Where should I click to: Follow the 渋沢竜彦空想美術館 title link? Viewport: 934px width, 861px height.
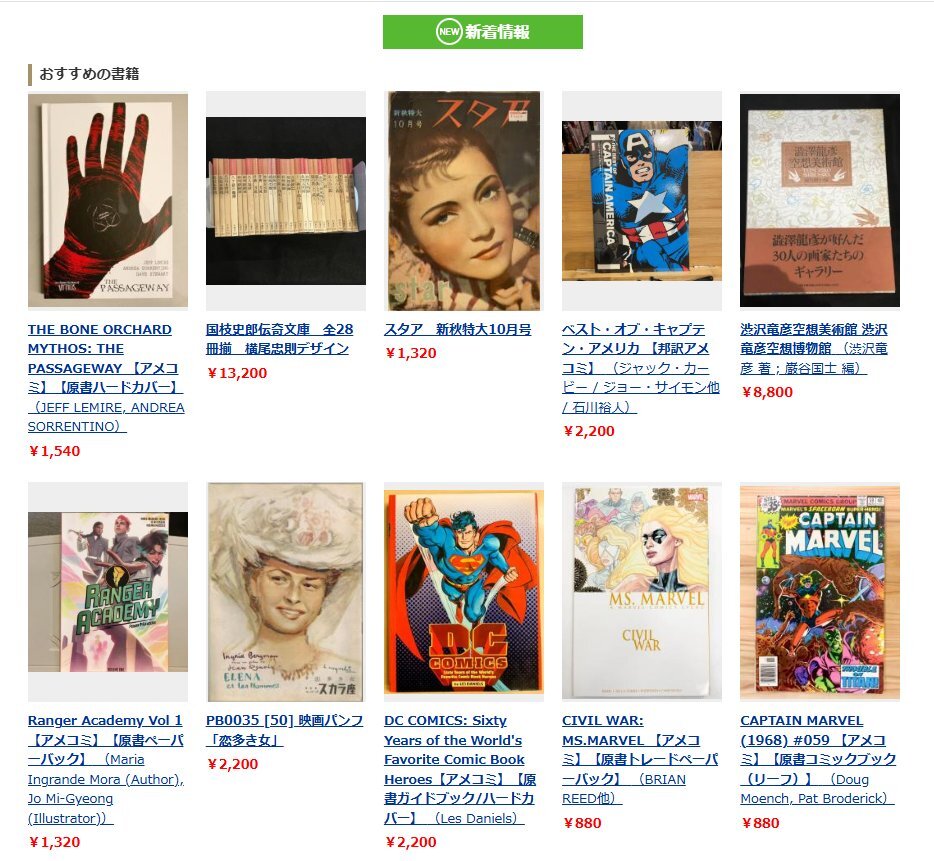pos(814,349)
